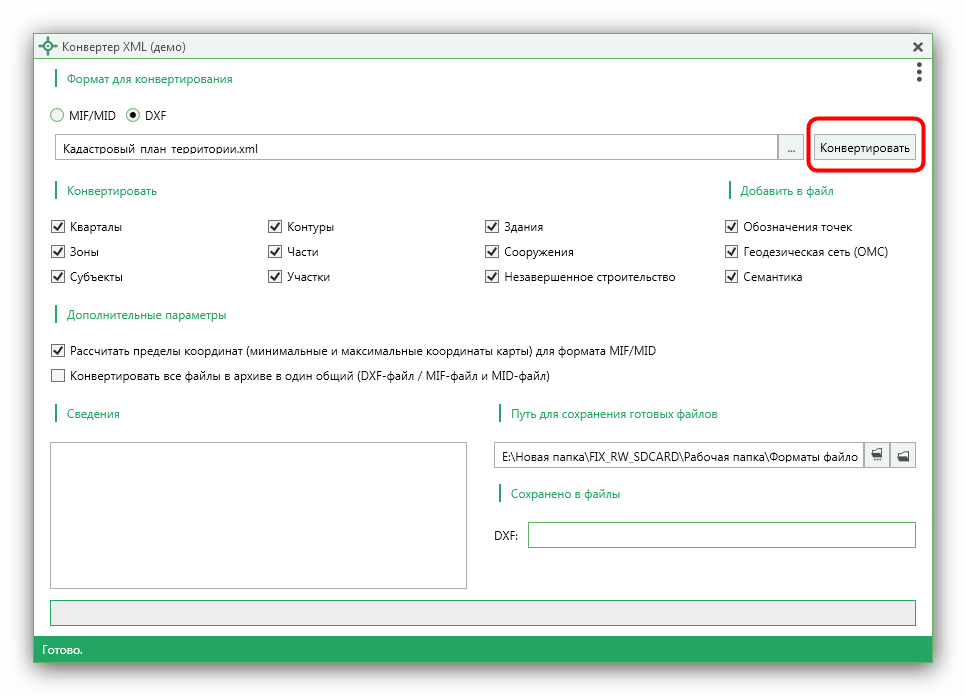This screenshot has height=696, width=966.
Task: Toggle the Сооружения checkbox
Action: pyautogui.click(x=492, y=251)
